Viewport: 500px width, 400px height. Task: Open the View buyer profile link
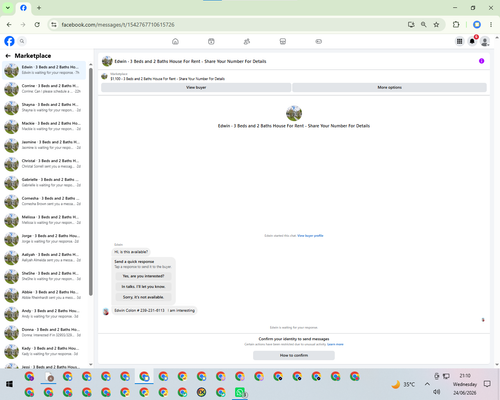point(310,236)
